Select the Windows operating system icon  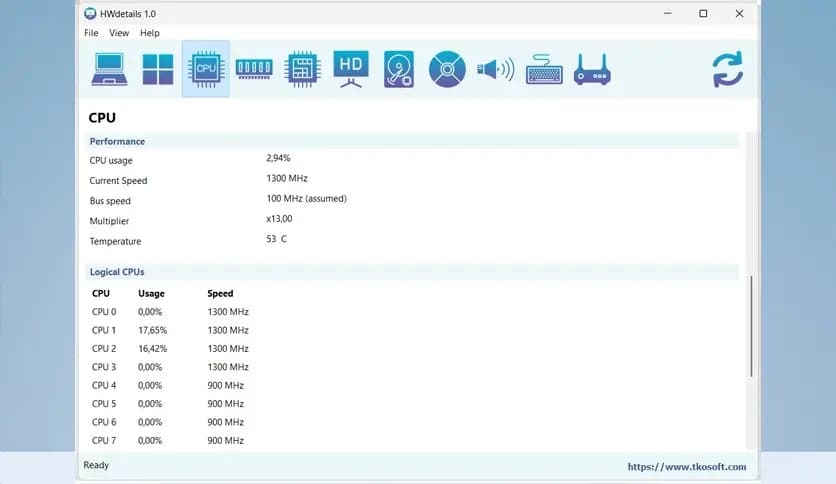point(158,69)
